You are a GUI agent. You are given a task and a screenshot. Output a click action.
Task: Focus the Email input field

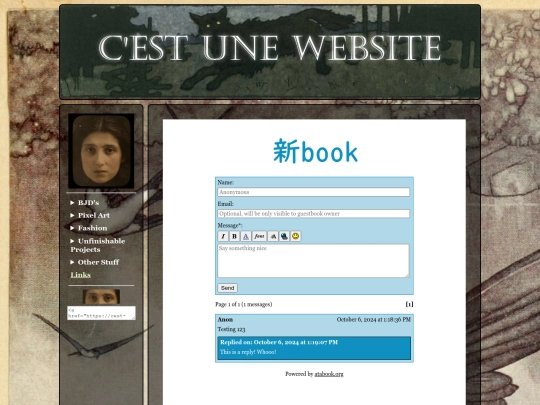pyautogui.click(x=313, y=214)
